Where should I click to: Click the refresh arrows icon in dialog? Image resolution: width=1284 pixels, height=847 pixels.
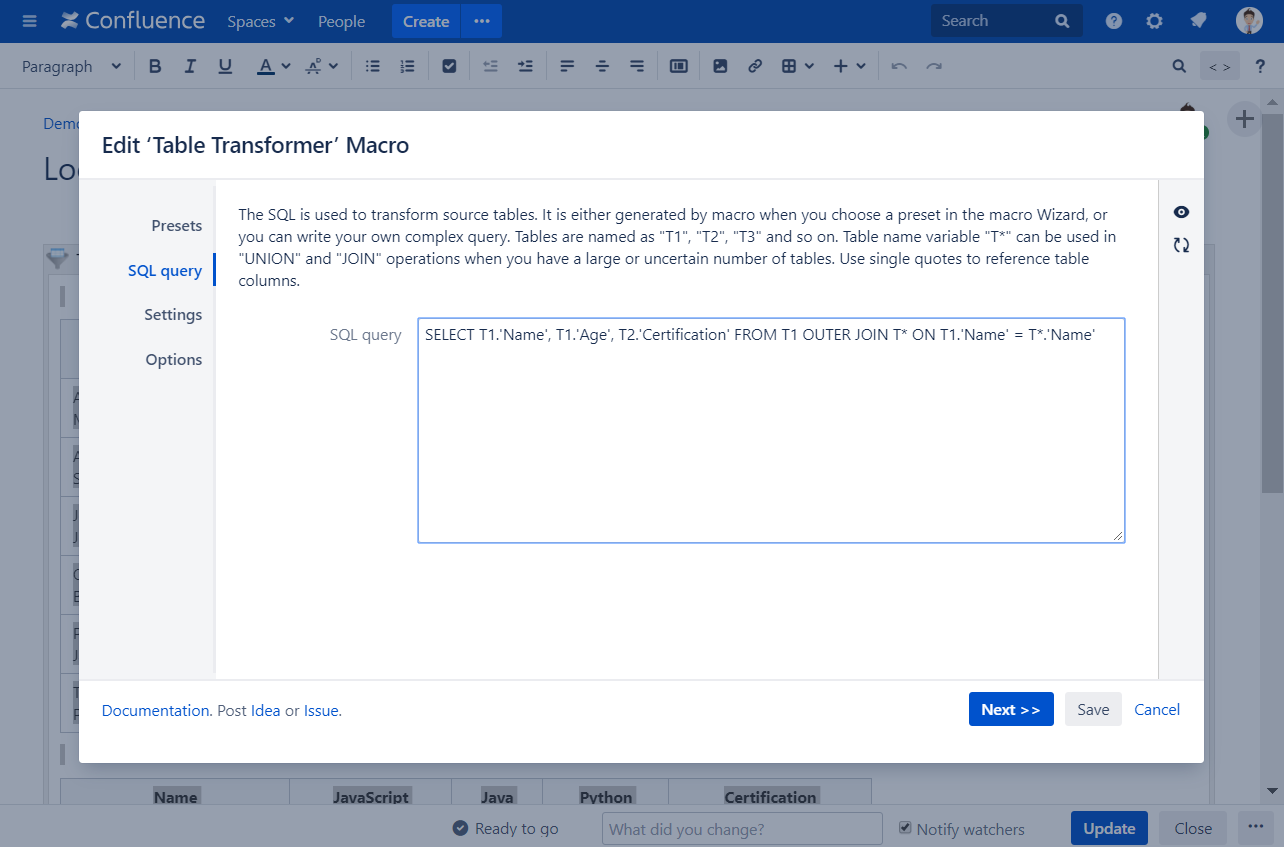(1181, 245)
